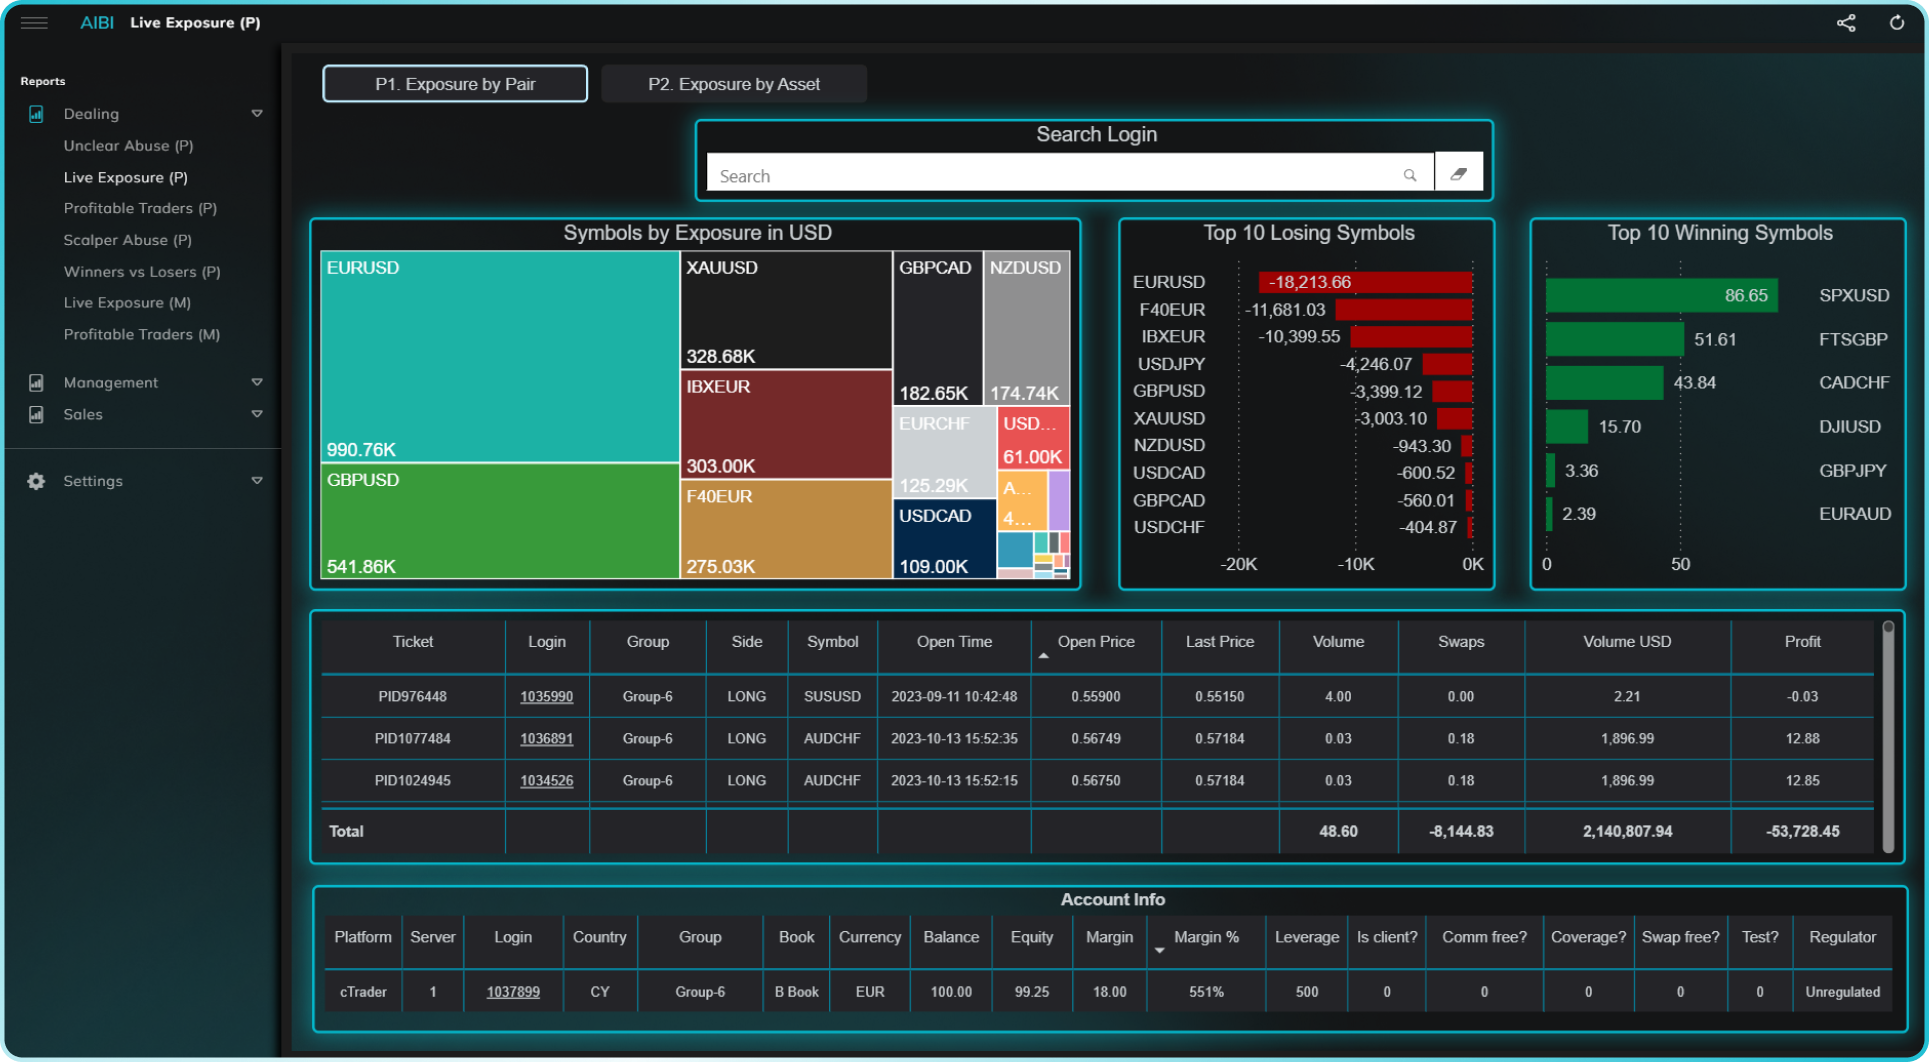The height and width of the screenshot is (1062, 1929).
Task: Switch to P1. Exposure by Pair tab
Action: pos(455,84)
